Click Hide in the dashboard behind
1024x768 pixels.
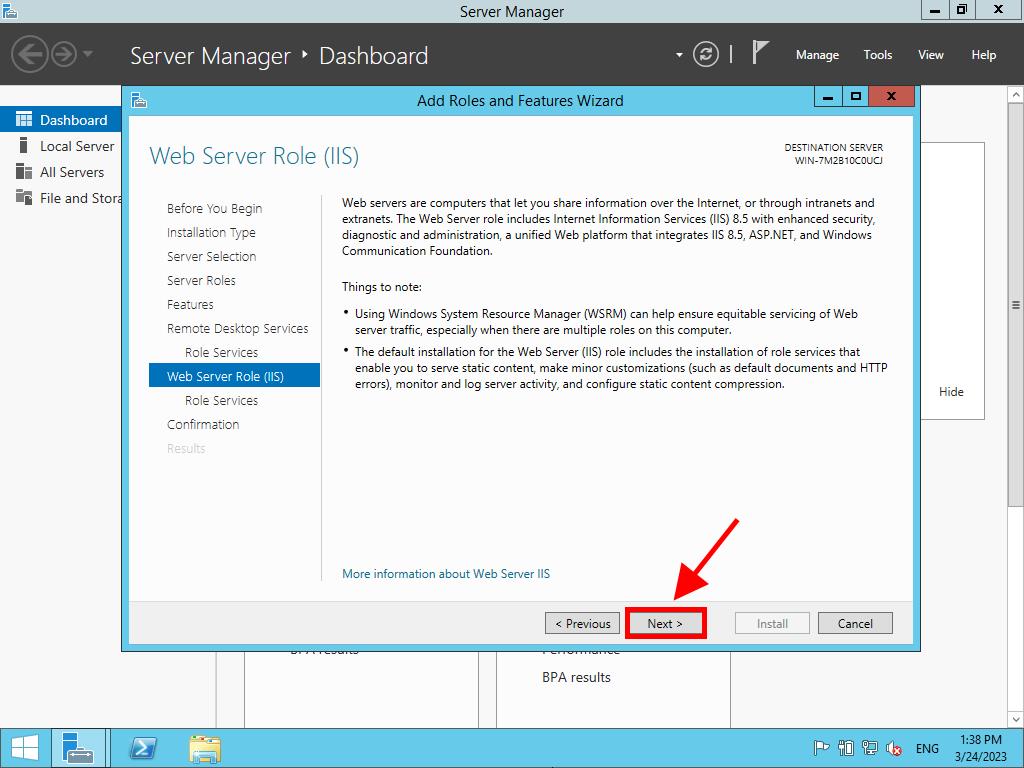(951, 391)
